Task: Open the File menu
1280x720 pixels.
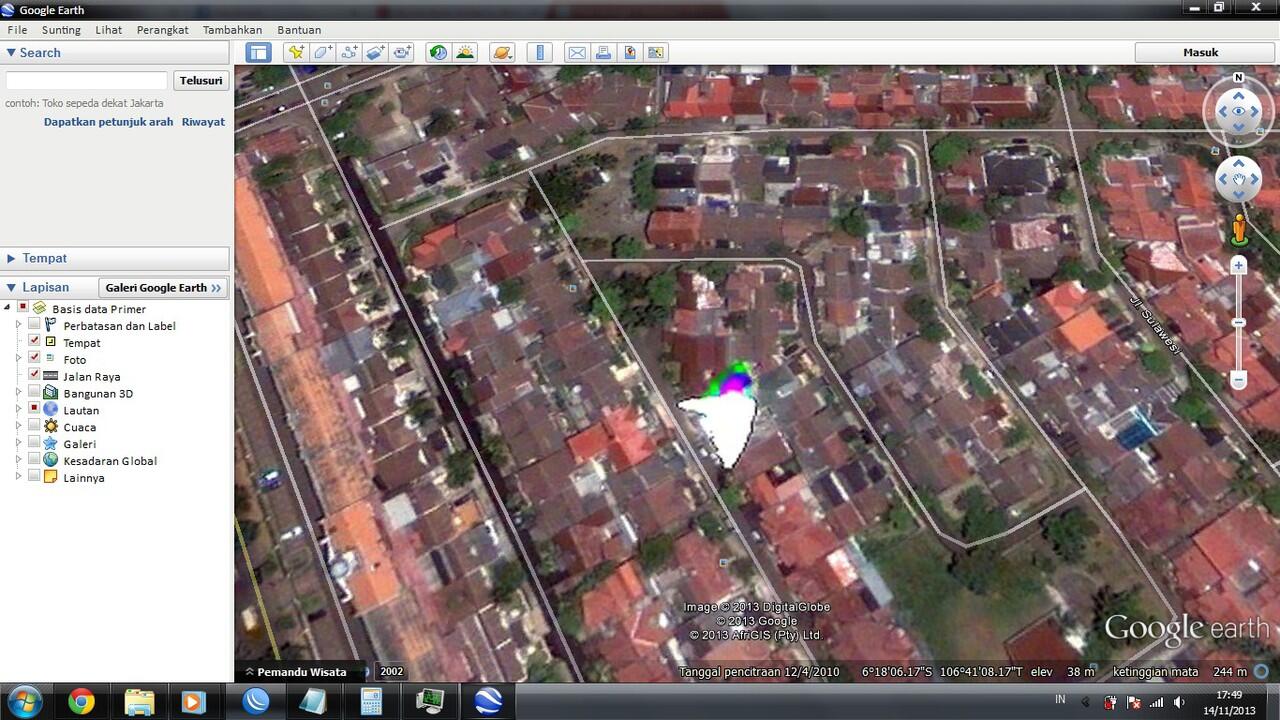Action: [17, 30]
